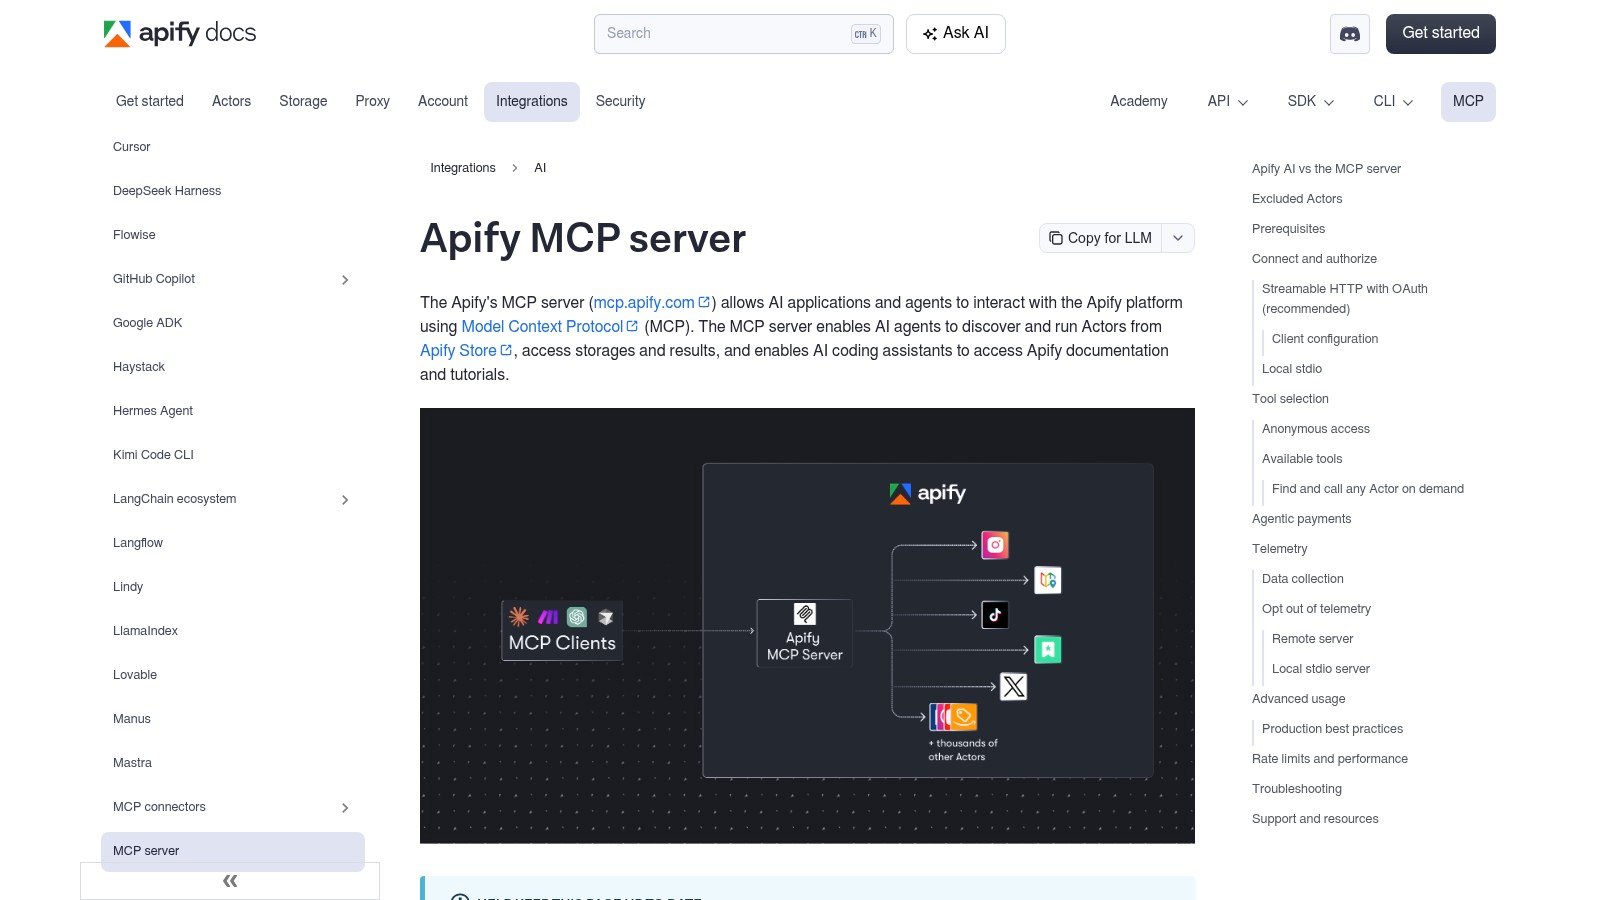The width and height of the screenshot is (1600, 900).
Task: Open the Apify Store link
Action: click(466, 351)
